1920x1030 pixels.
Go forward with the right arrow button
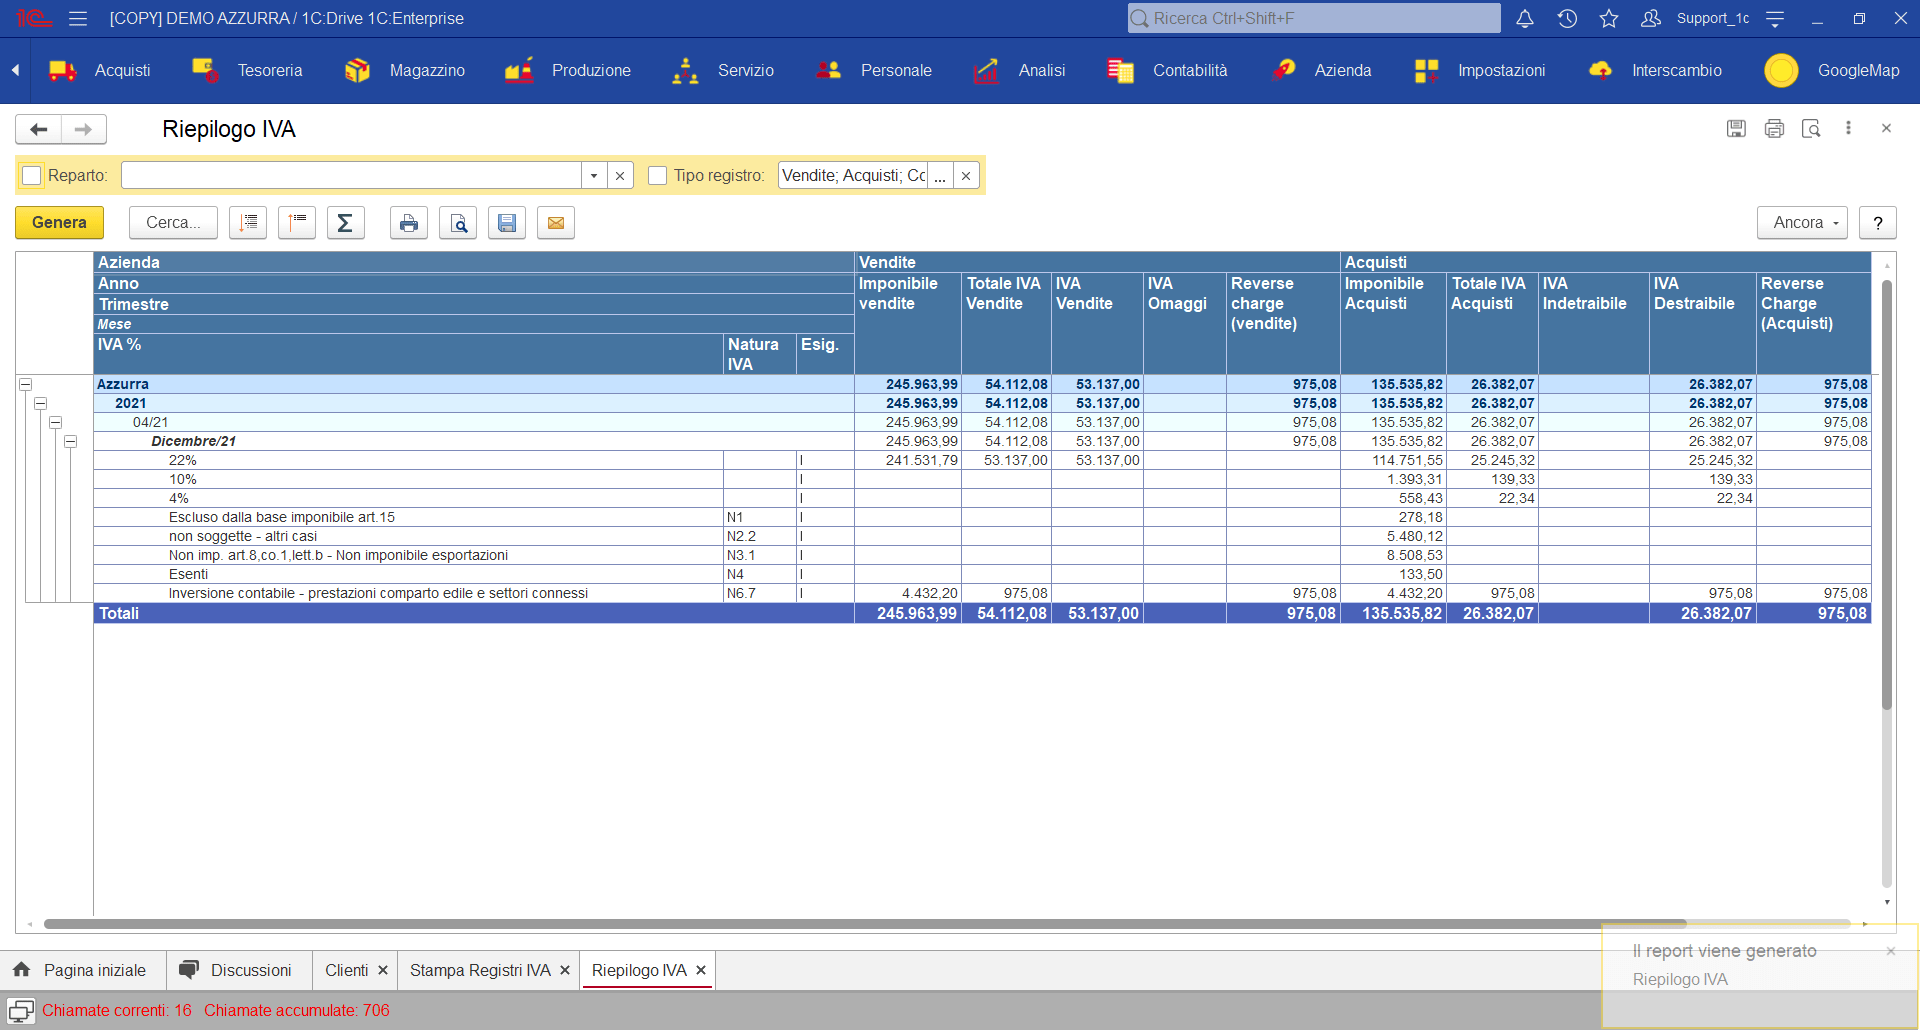(84, 129)
